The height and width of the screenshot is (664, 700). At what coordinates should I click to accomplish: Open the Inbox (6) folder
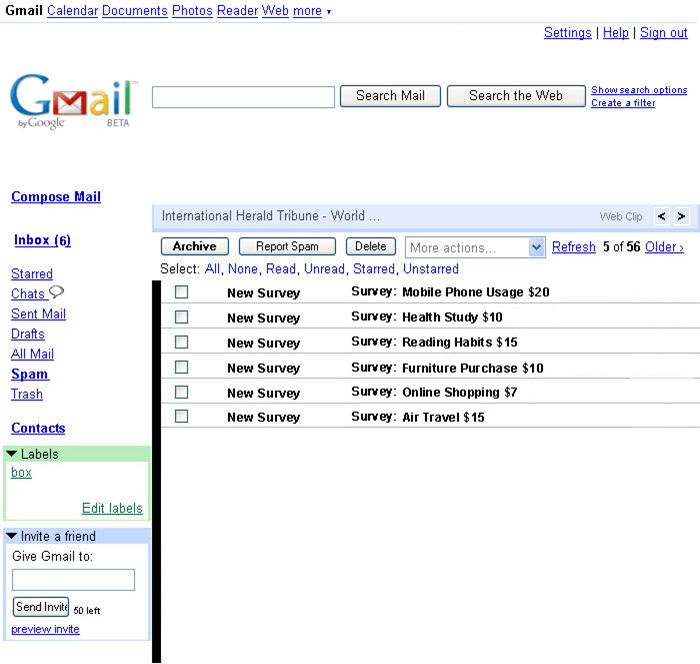tap(42, 240)
